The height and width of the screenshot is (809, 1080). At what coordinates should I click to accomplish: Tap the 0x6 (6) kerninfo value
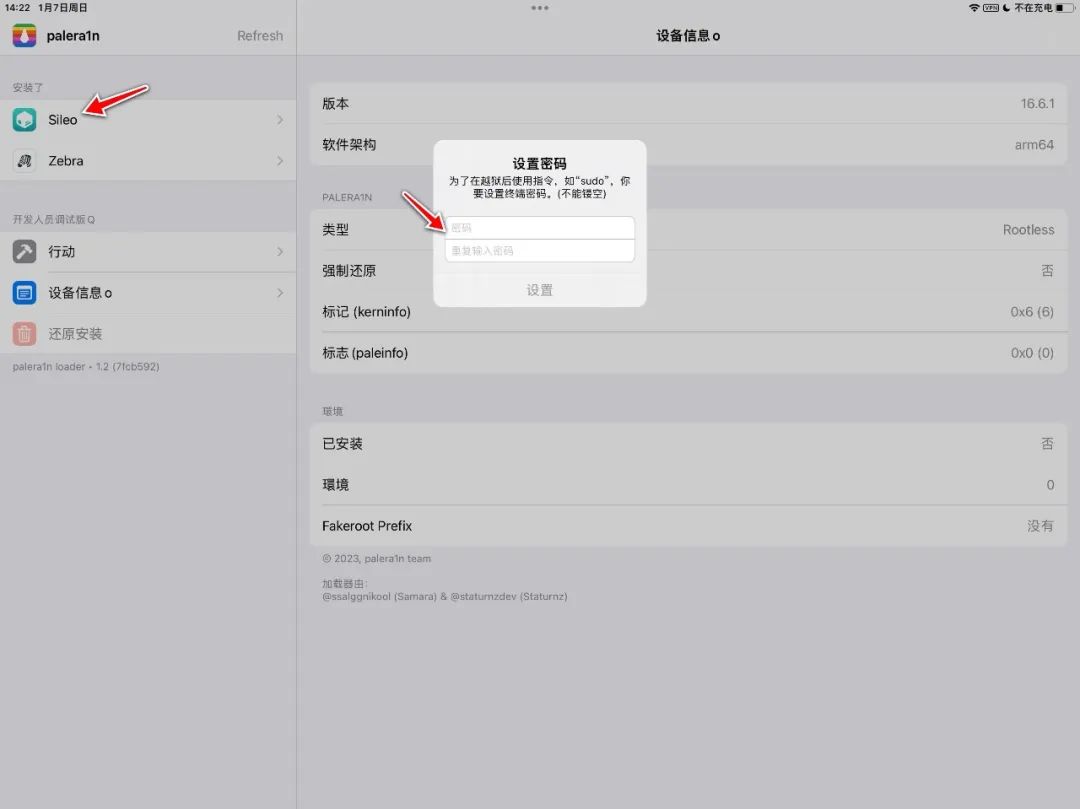1032,312
